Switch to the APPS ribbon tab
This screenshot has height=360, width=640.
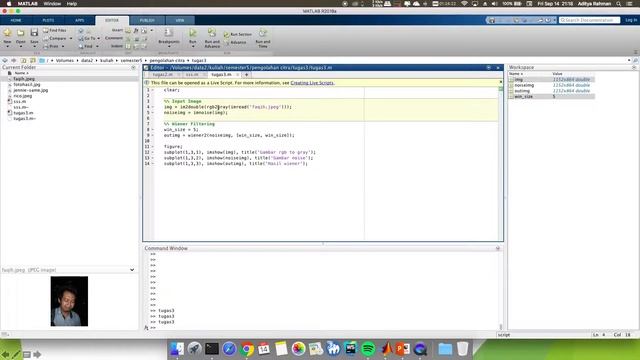coord(80,20)
